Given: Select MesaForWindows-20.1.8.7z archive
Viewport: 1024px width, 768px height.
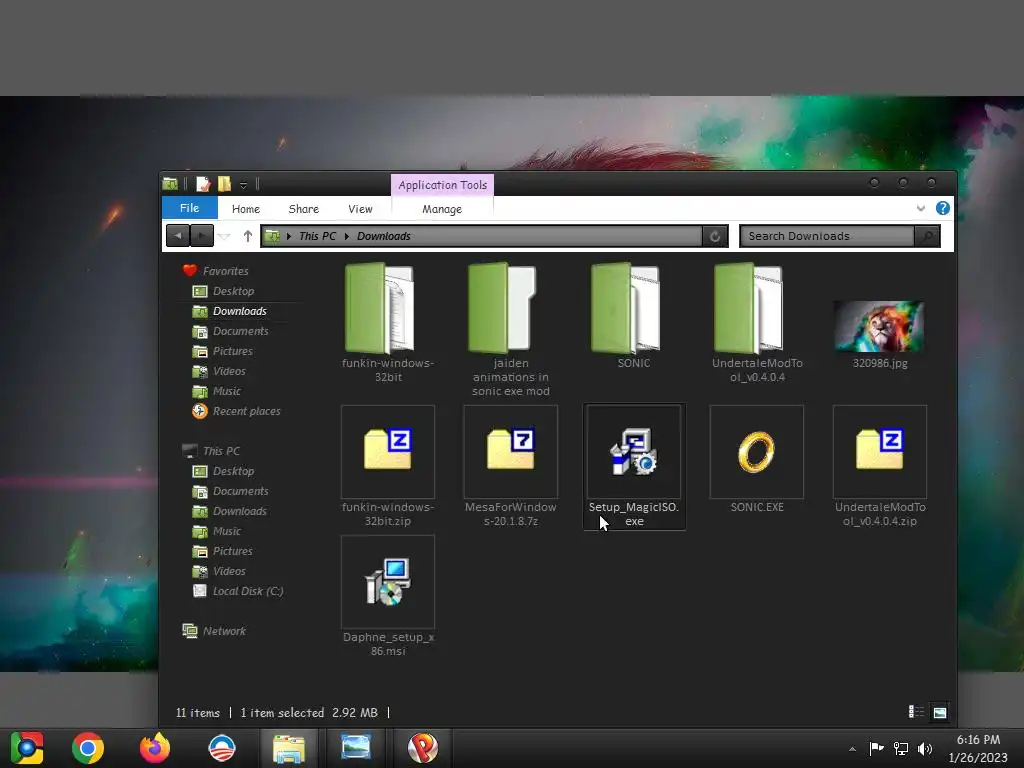Looking at the screenshot, I should (510, 466).
